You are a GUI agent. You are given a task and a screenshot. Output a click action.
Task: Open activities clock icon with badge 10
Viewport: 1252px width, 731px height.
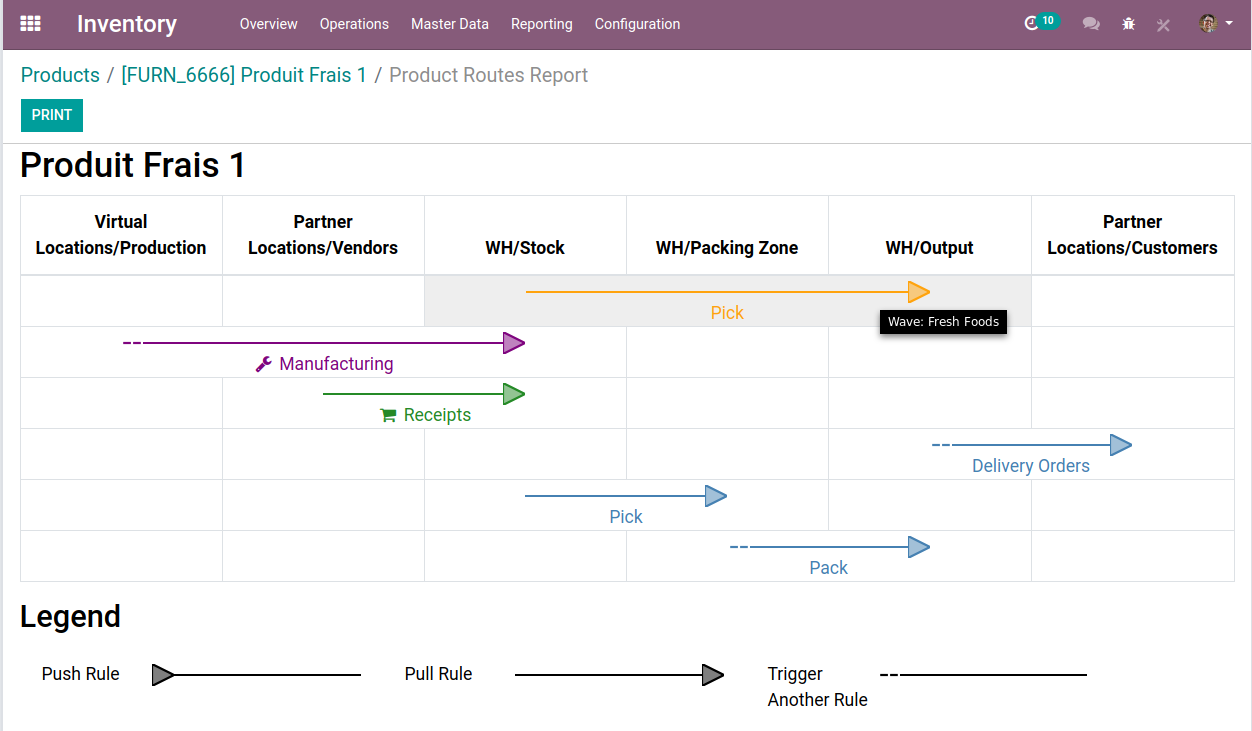[x=1041, y=22]
